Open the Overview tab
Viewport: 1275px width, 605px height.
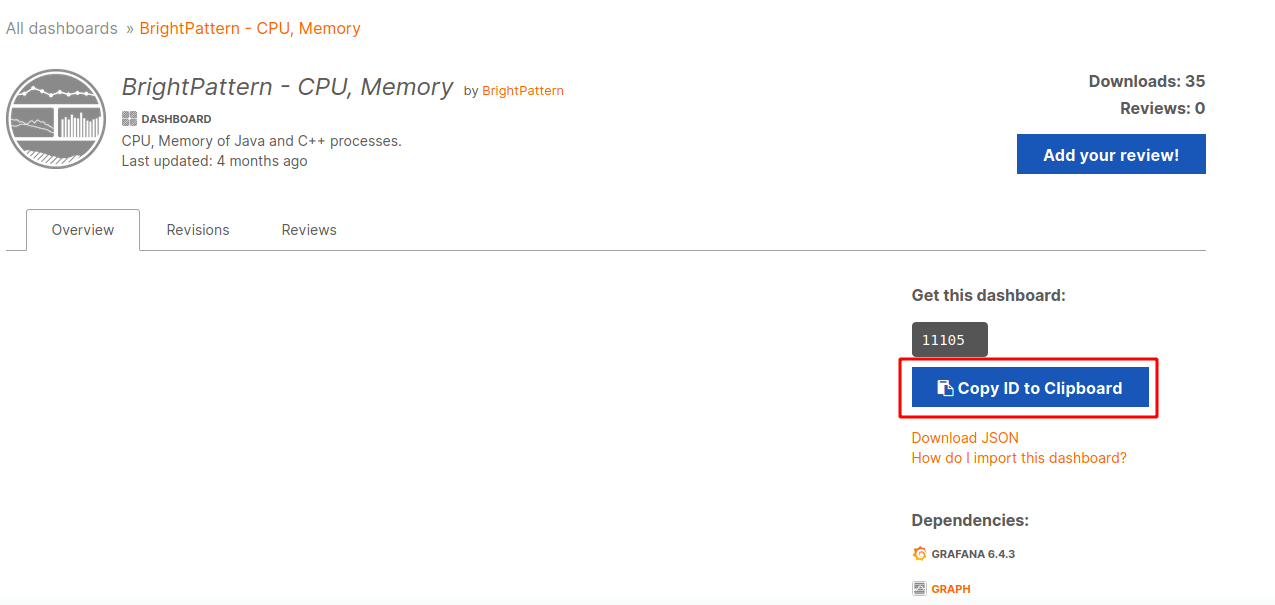tap(83, 230)
